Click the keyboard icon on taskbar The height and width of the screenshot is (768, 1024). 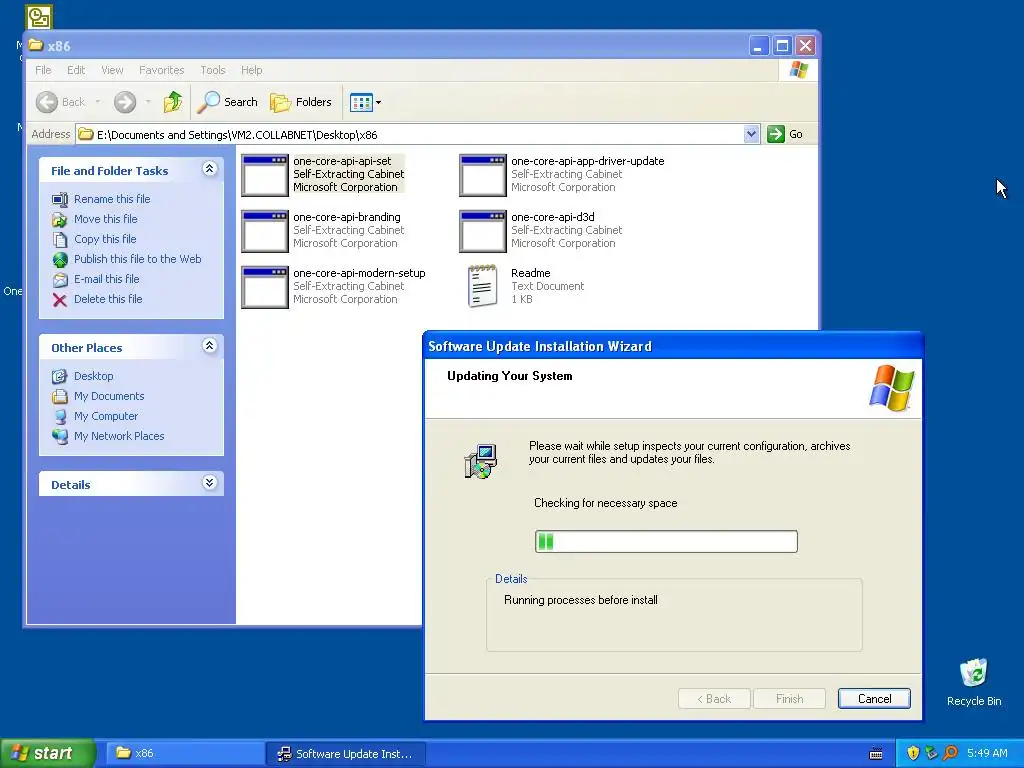click(876, 754)
